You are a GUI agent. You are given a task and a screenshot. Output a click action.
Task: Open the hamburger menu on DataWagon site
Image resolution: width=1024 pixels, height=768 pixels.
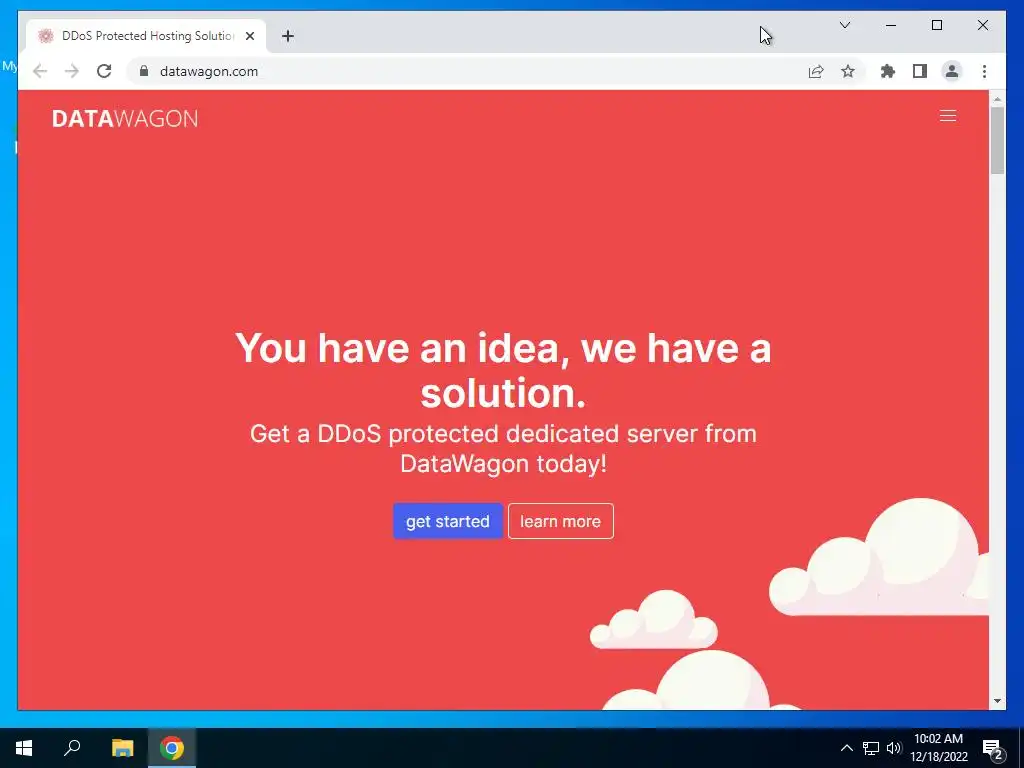[948, 116]
